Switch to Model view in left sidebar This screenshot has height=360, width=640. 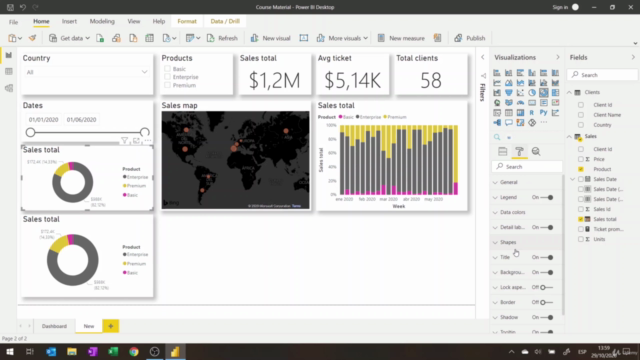click(x=9, y=88)
